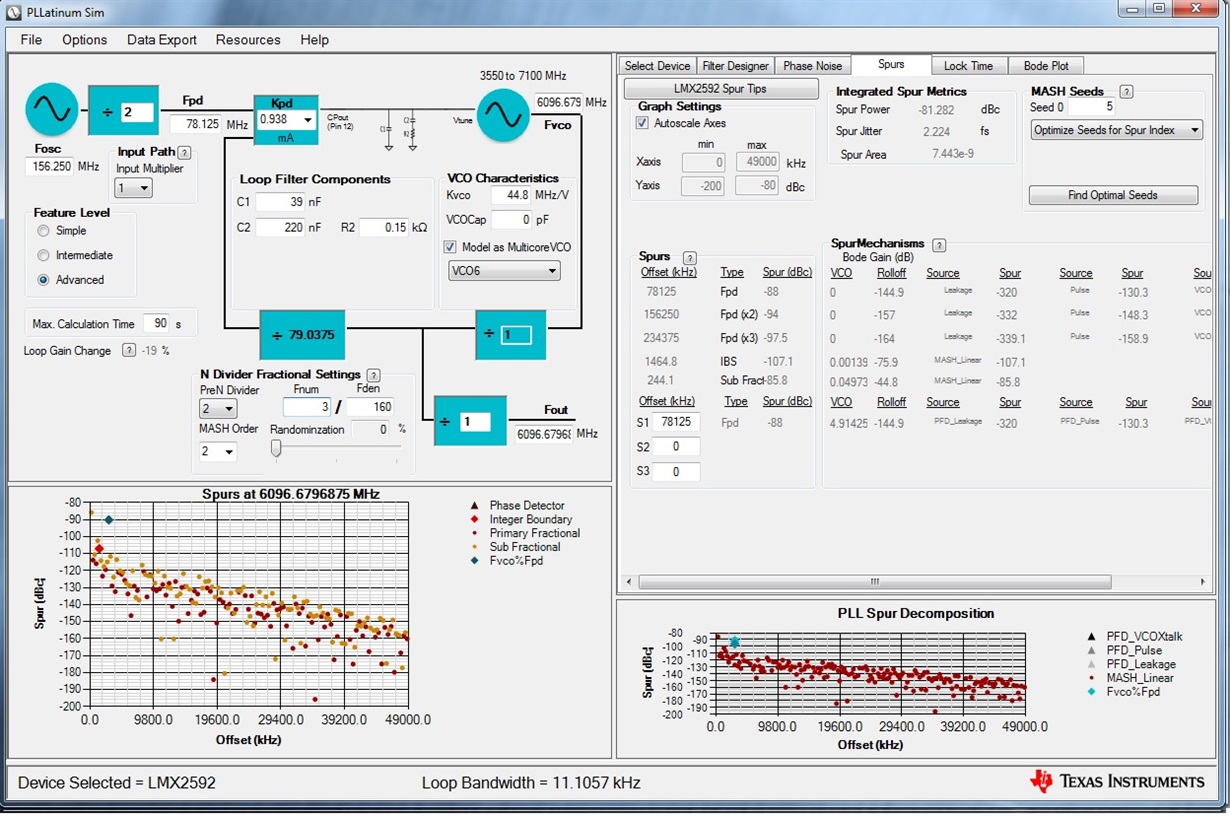Click the VCO sine-wave icon
This screenshot has width=1230, height=816.
503,116
